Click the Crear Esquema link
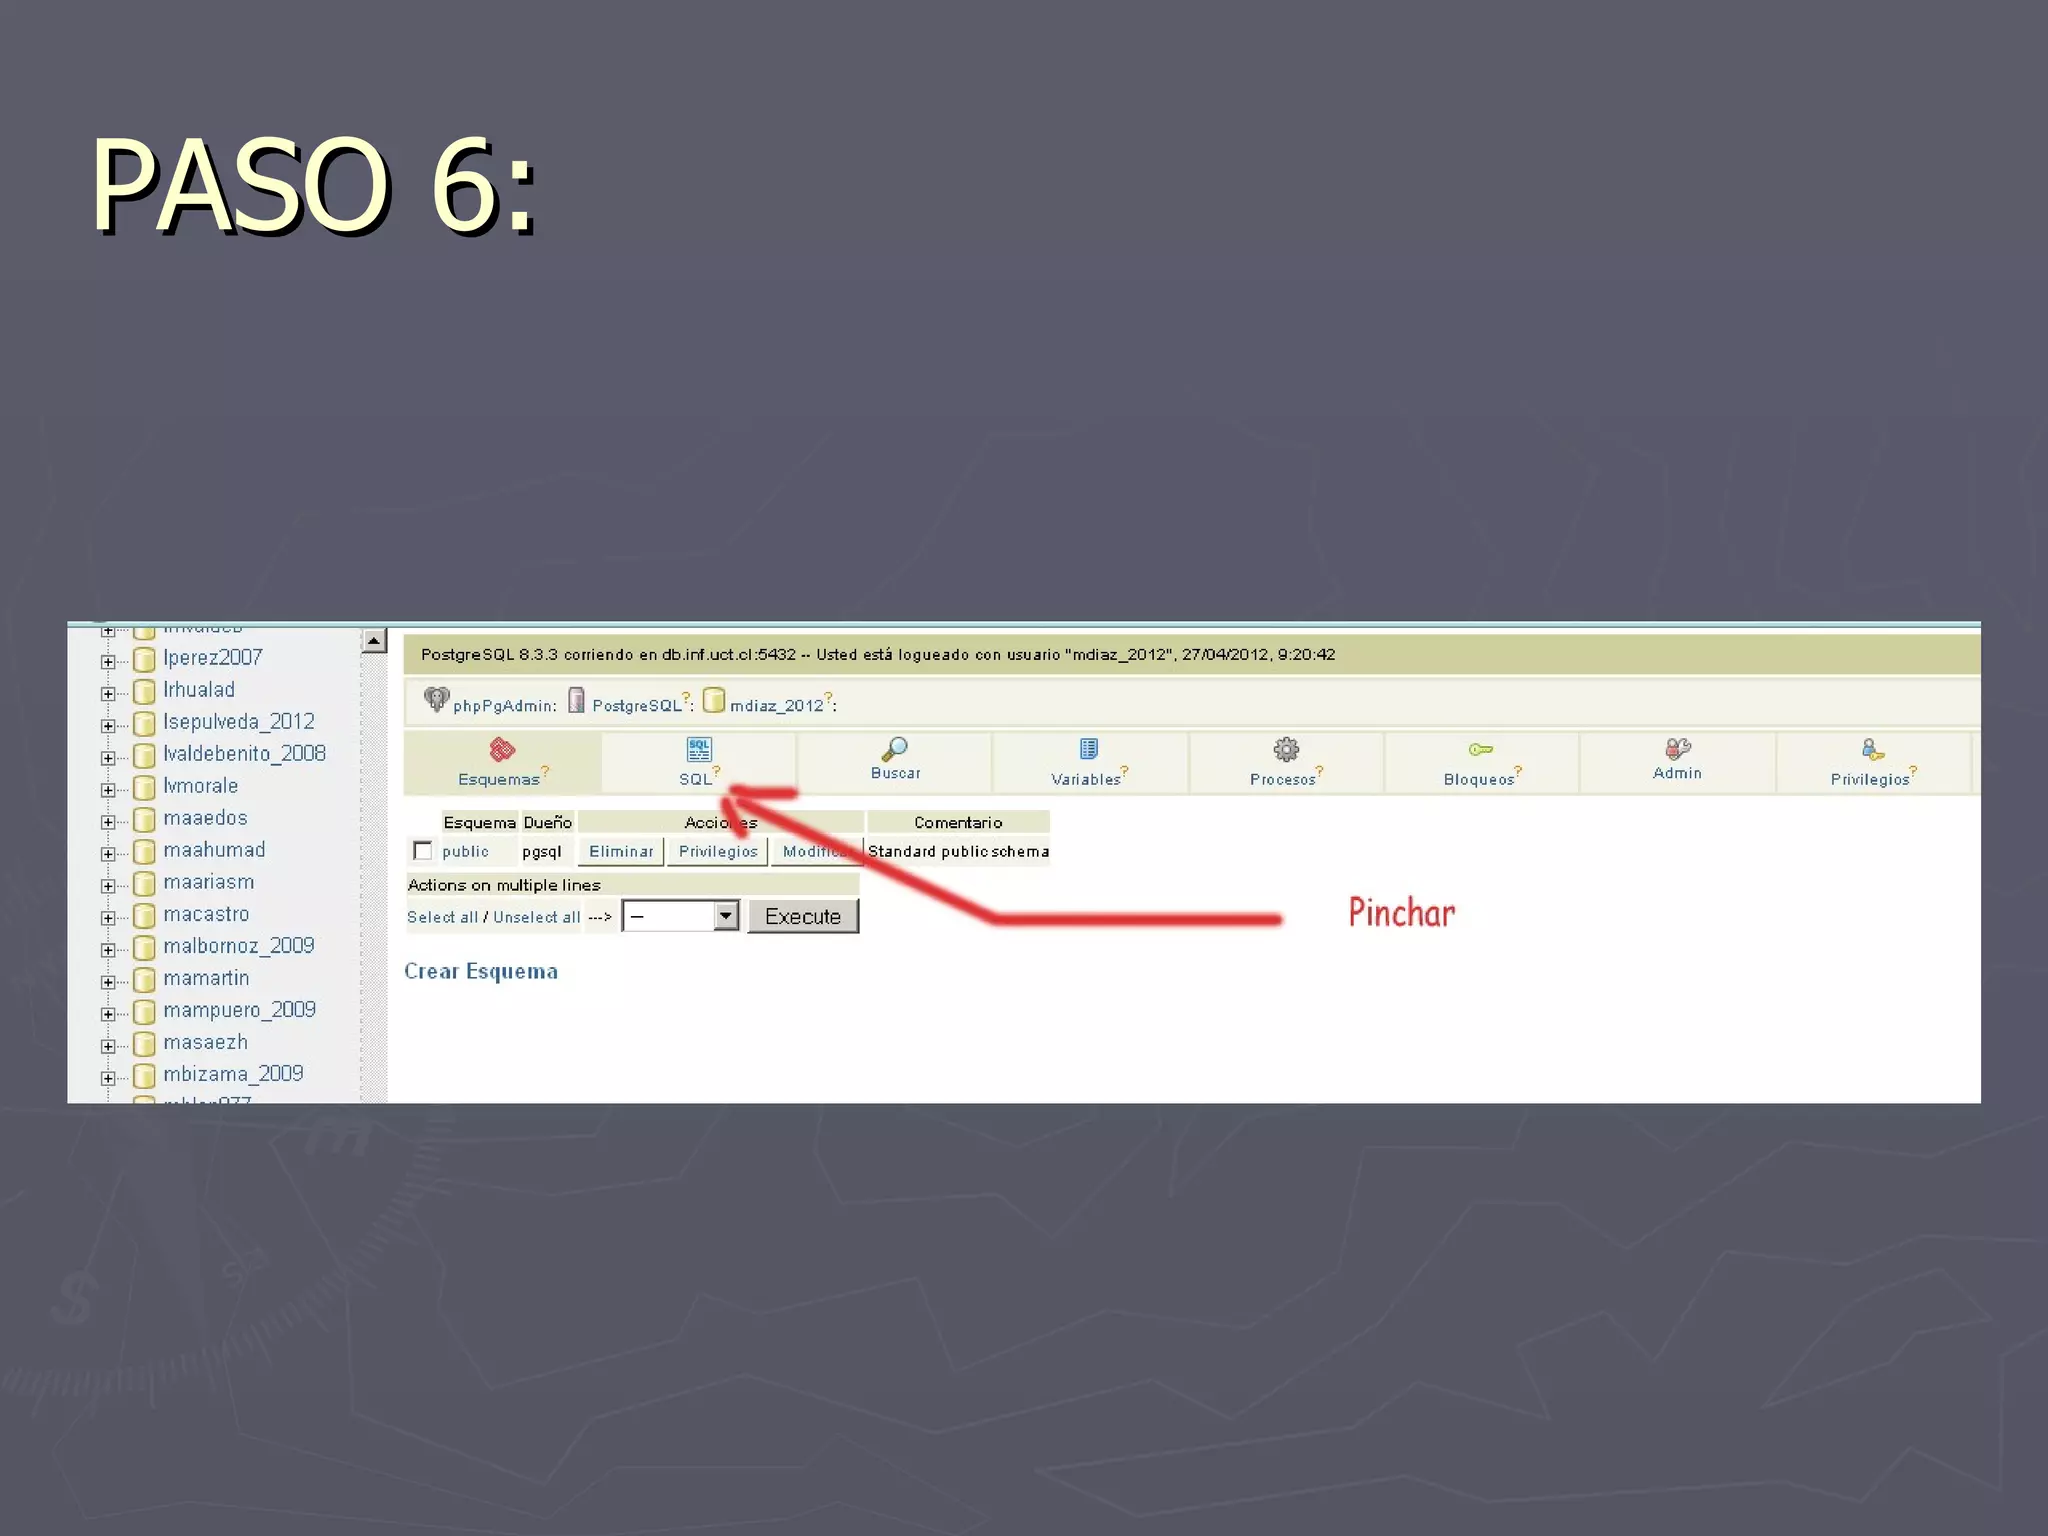2048x1536 pixels. (x=481, y=972)
